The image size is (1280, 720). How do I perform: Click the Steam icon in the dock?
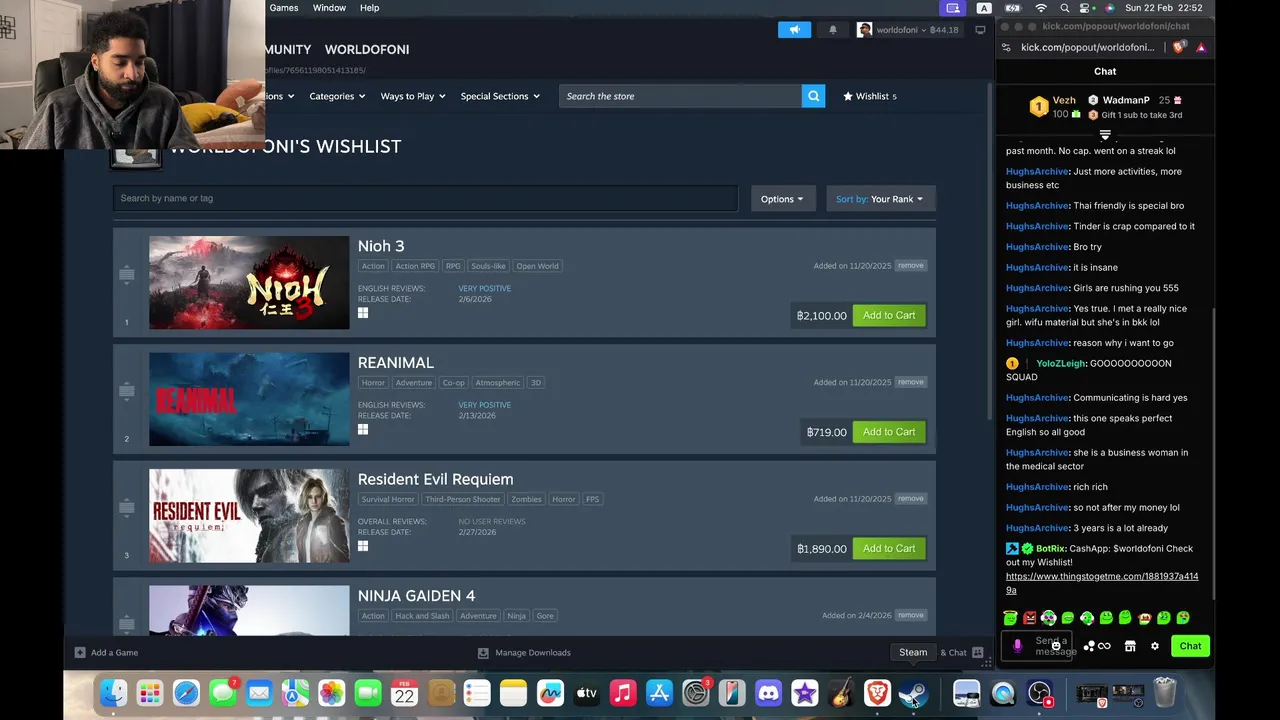913,693
